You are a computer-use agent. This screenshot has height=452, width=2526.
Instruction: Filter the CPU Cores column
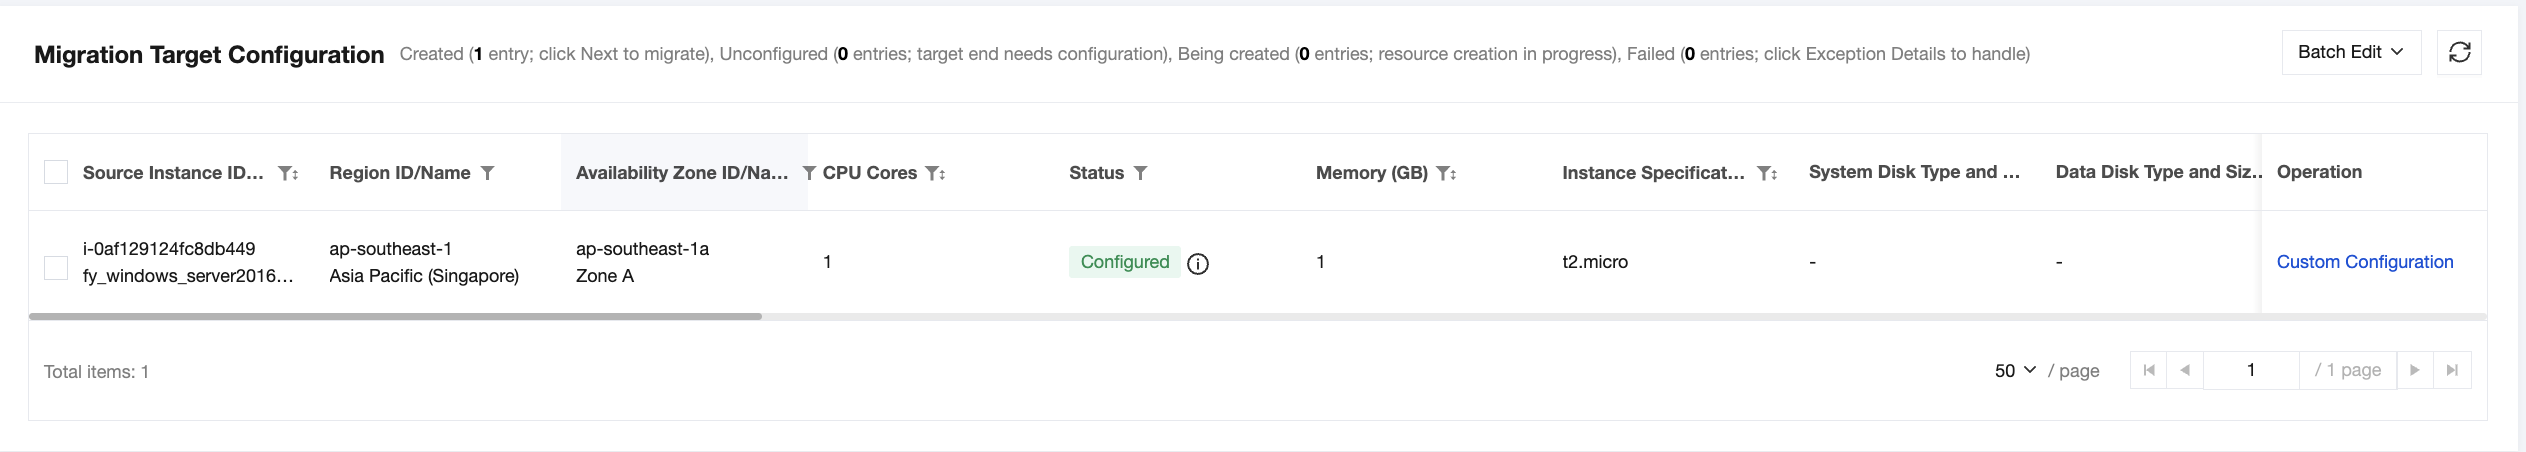(x=933, y=173)
